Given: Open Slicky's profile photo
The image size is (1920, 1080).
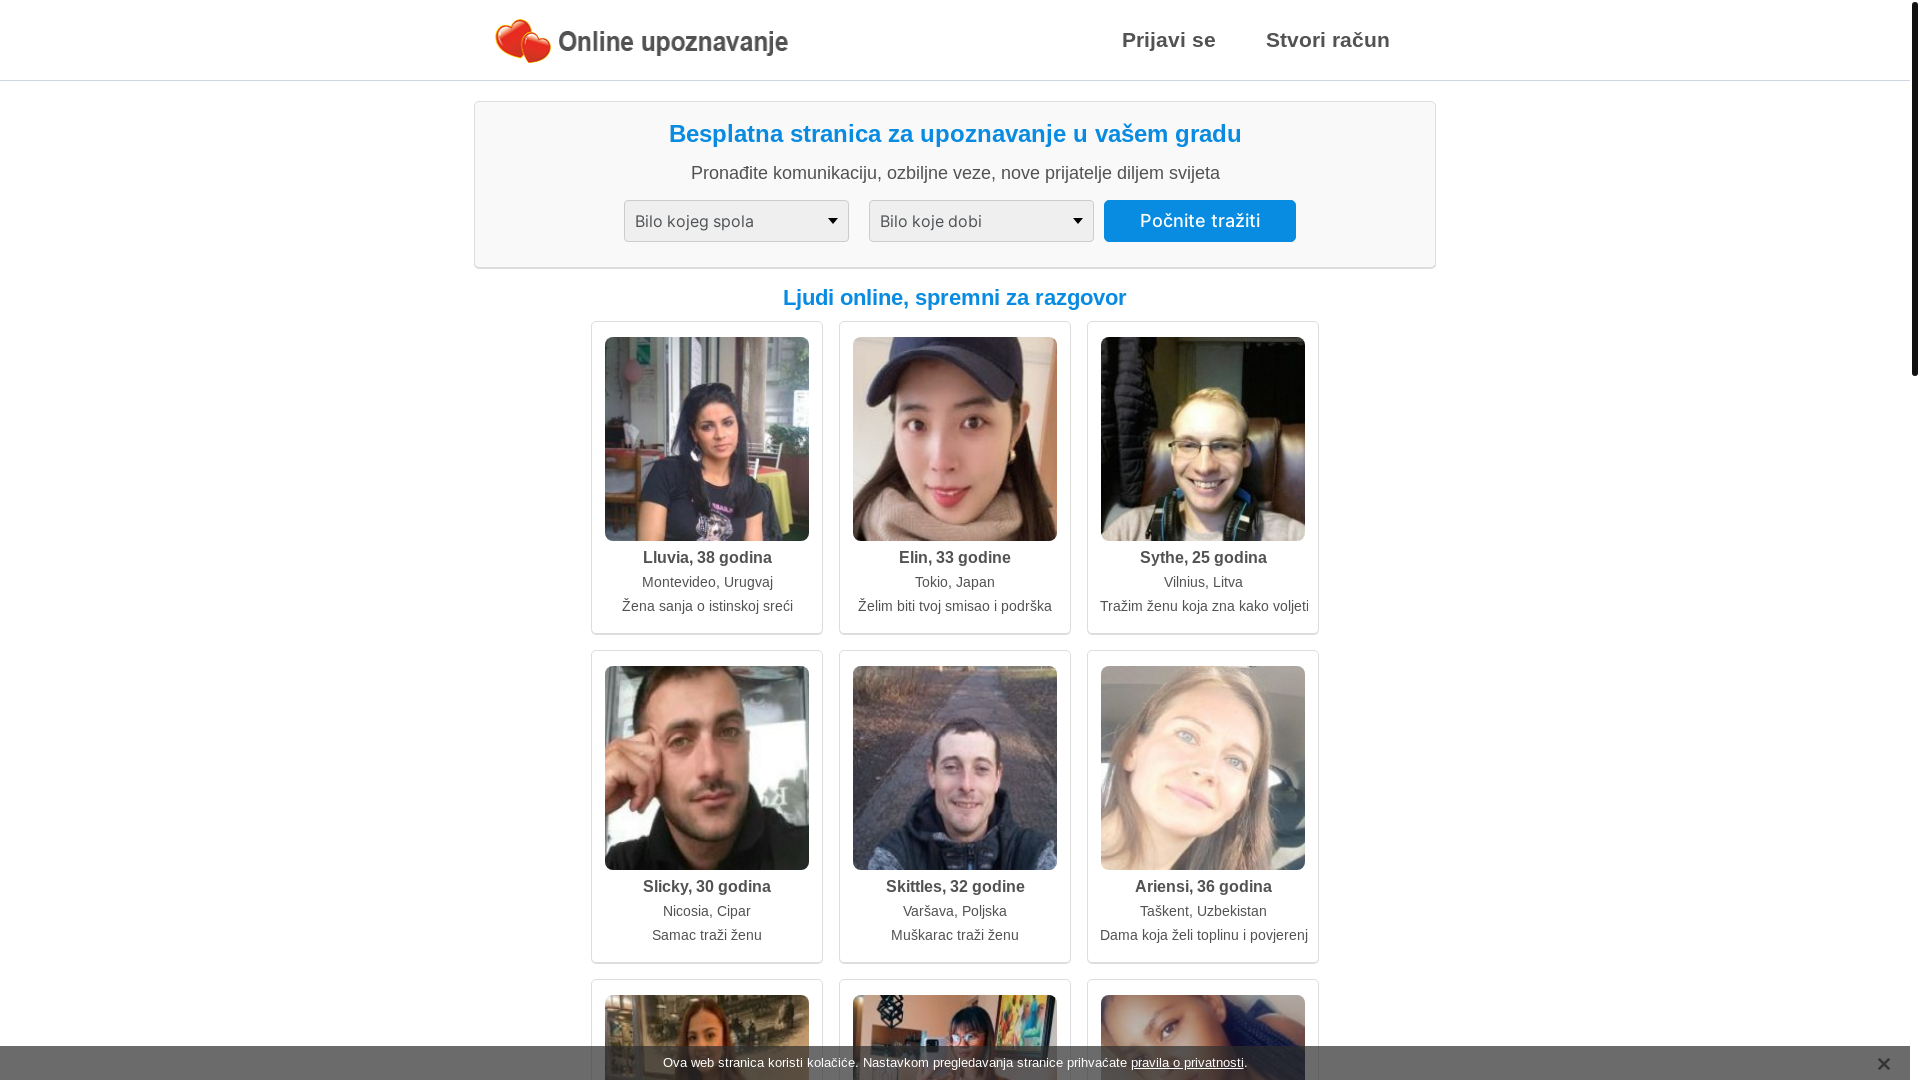Looking at the screenshot, I should coord(707,768).
